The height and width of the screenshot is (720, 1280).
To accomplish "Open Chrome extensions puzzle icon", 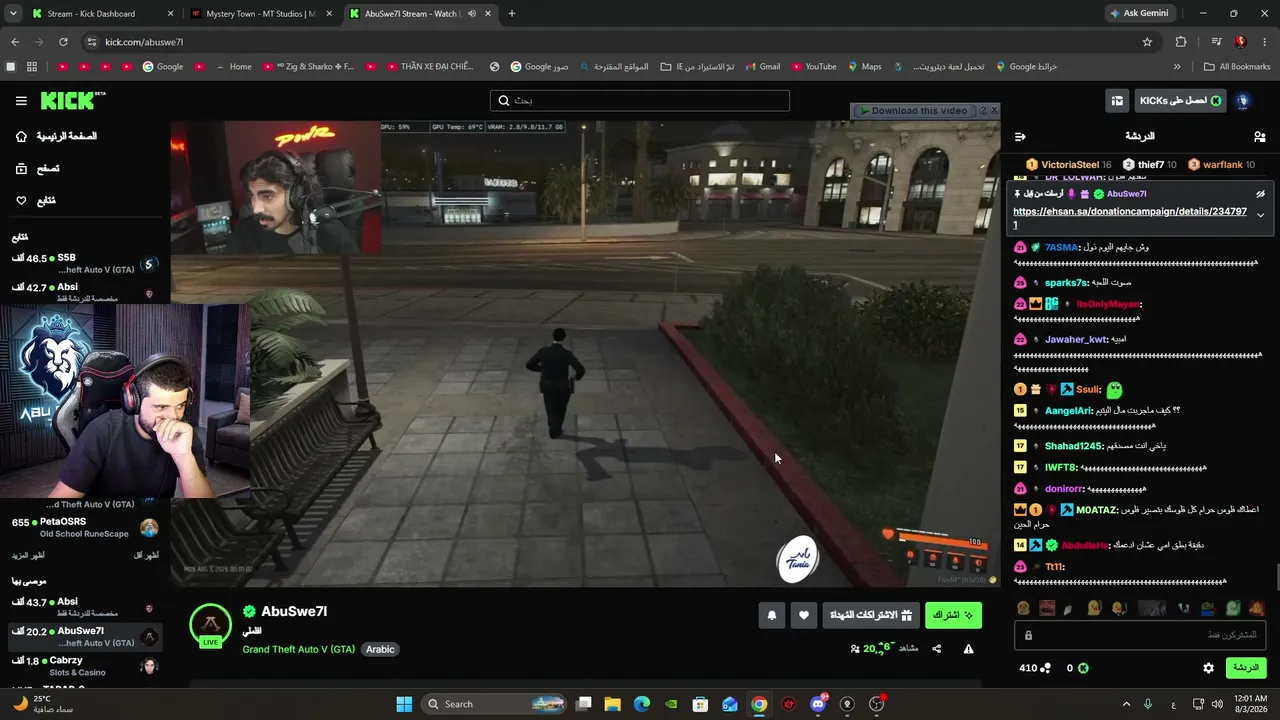I will pos(1181,42).
